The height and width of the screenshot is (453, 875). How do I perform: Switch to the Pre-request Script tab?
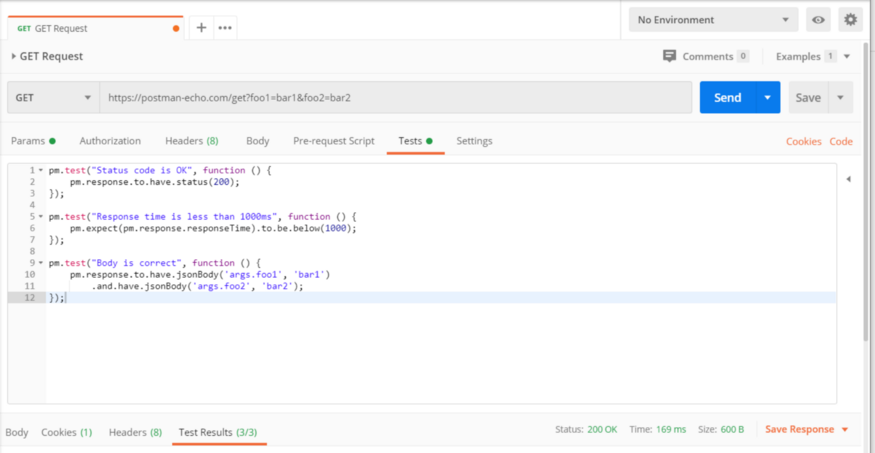(x=333, y=141)
